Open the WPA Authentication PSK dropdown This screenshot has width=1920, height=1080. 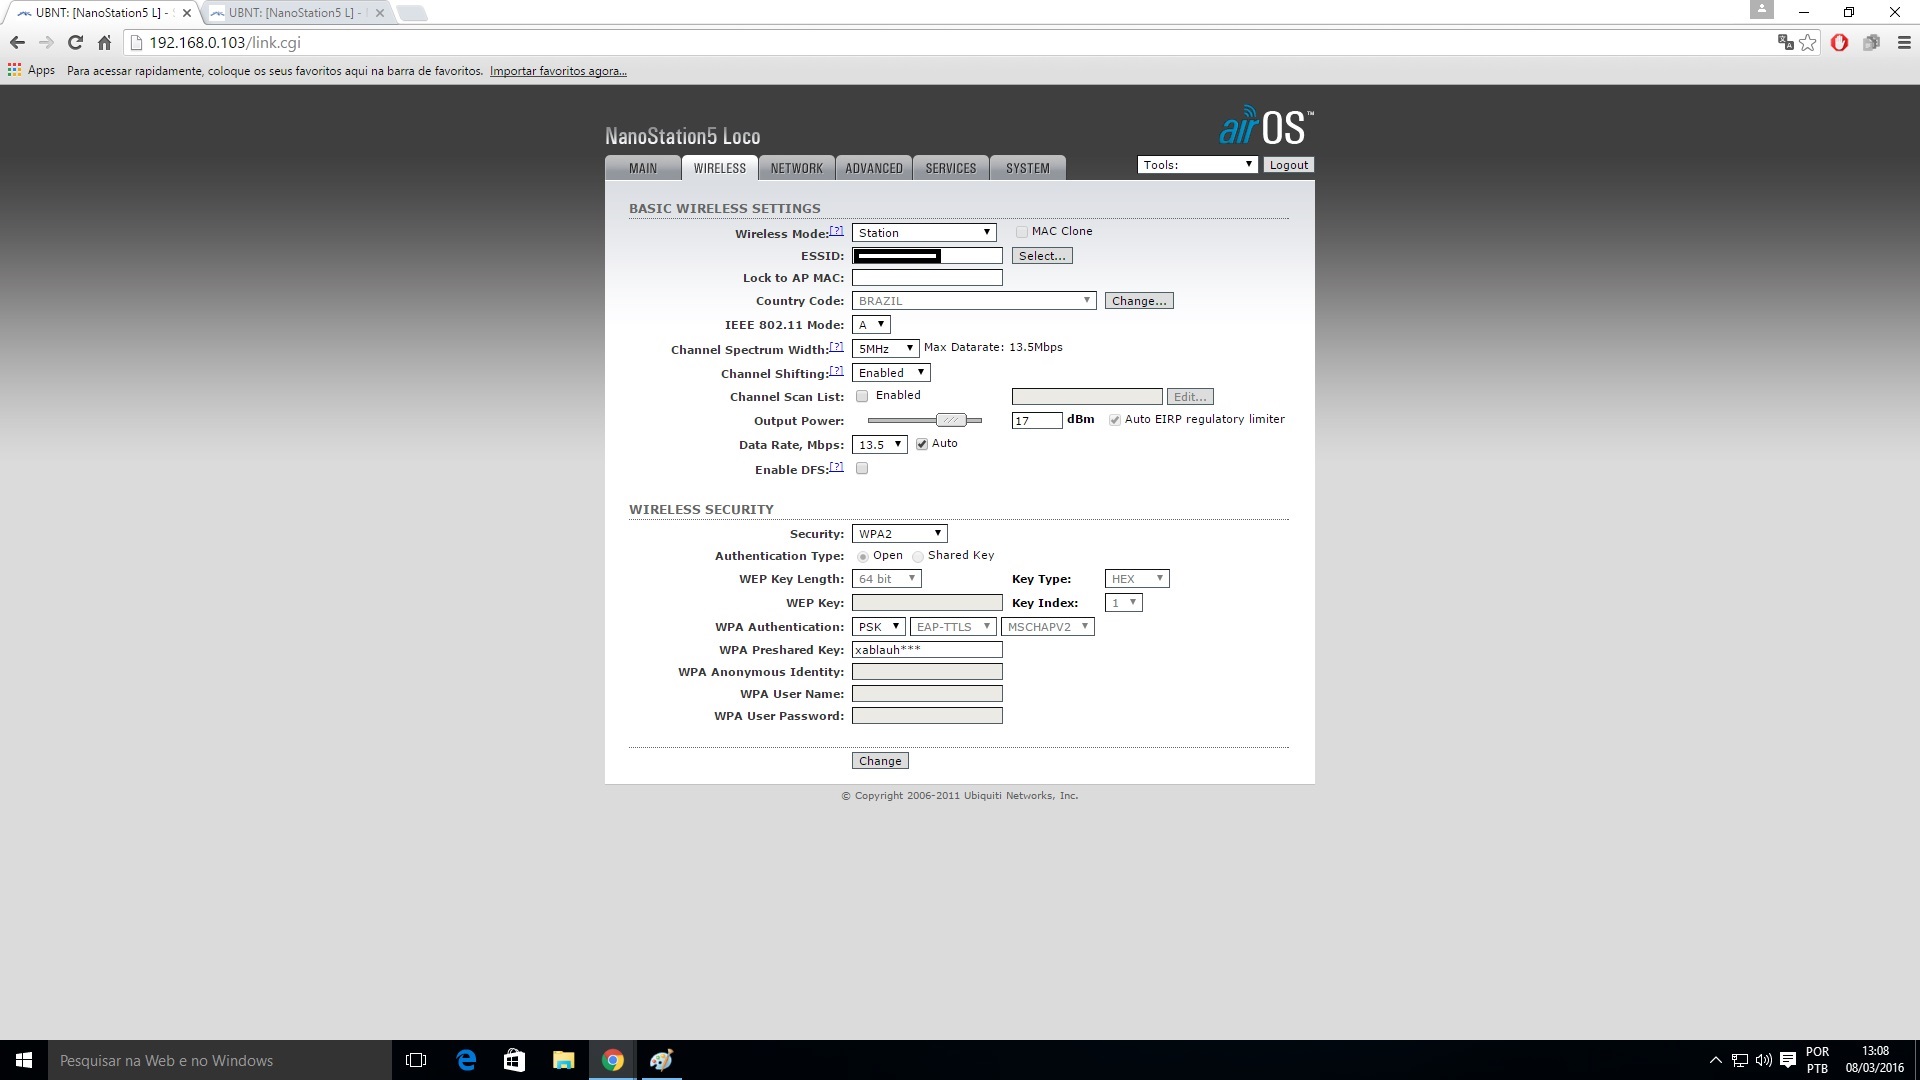(878, 626)
